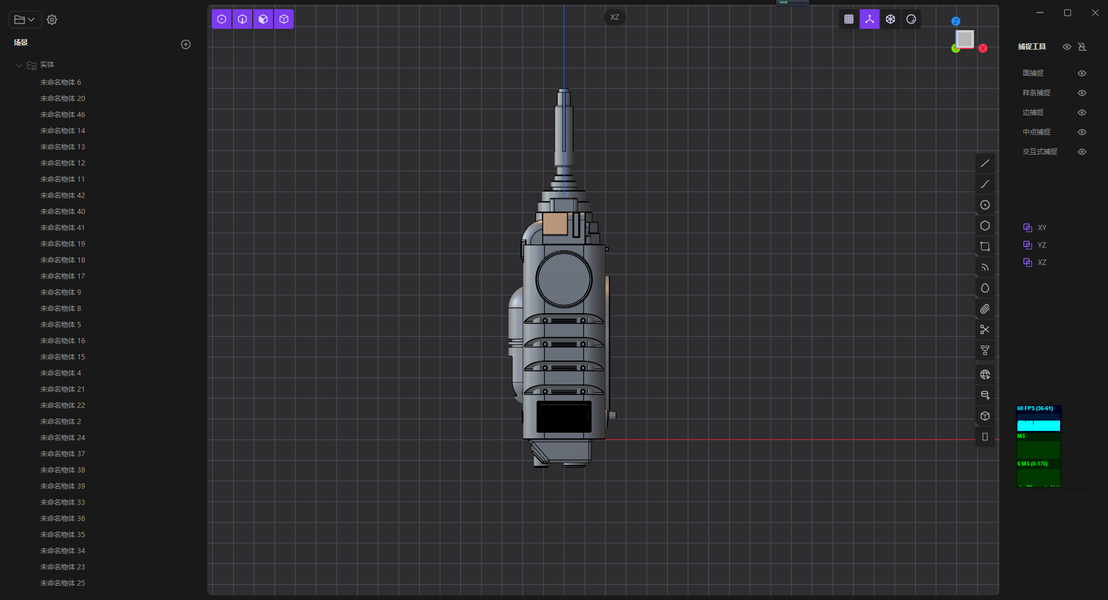Select 未命名物体 37 in scene tree
Viewport: 1108px width, 600px height.
coord(63,454)
